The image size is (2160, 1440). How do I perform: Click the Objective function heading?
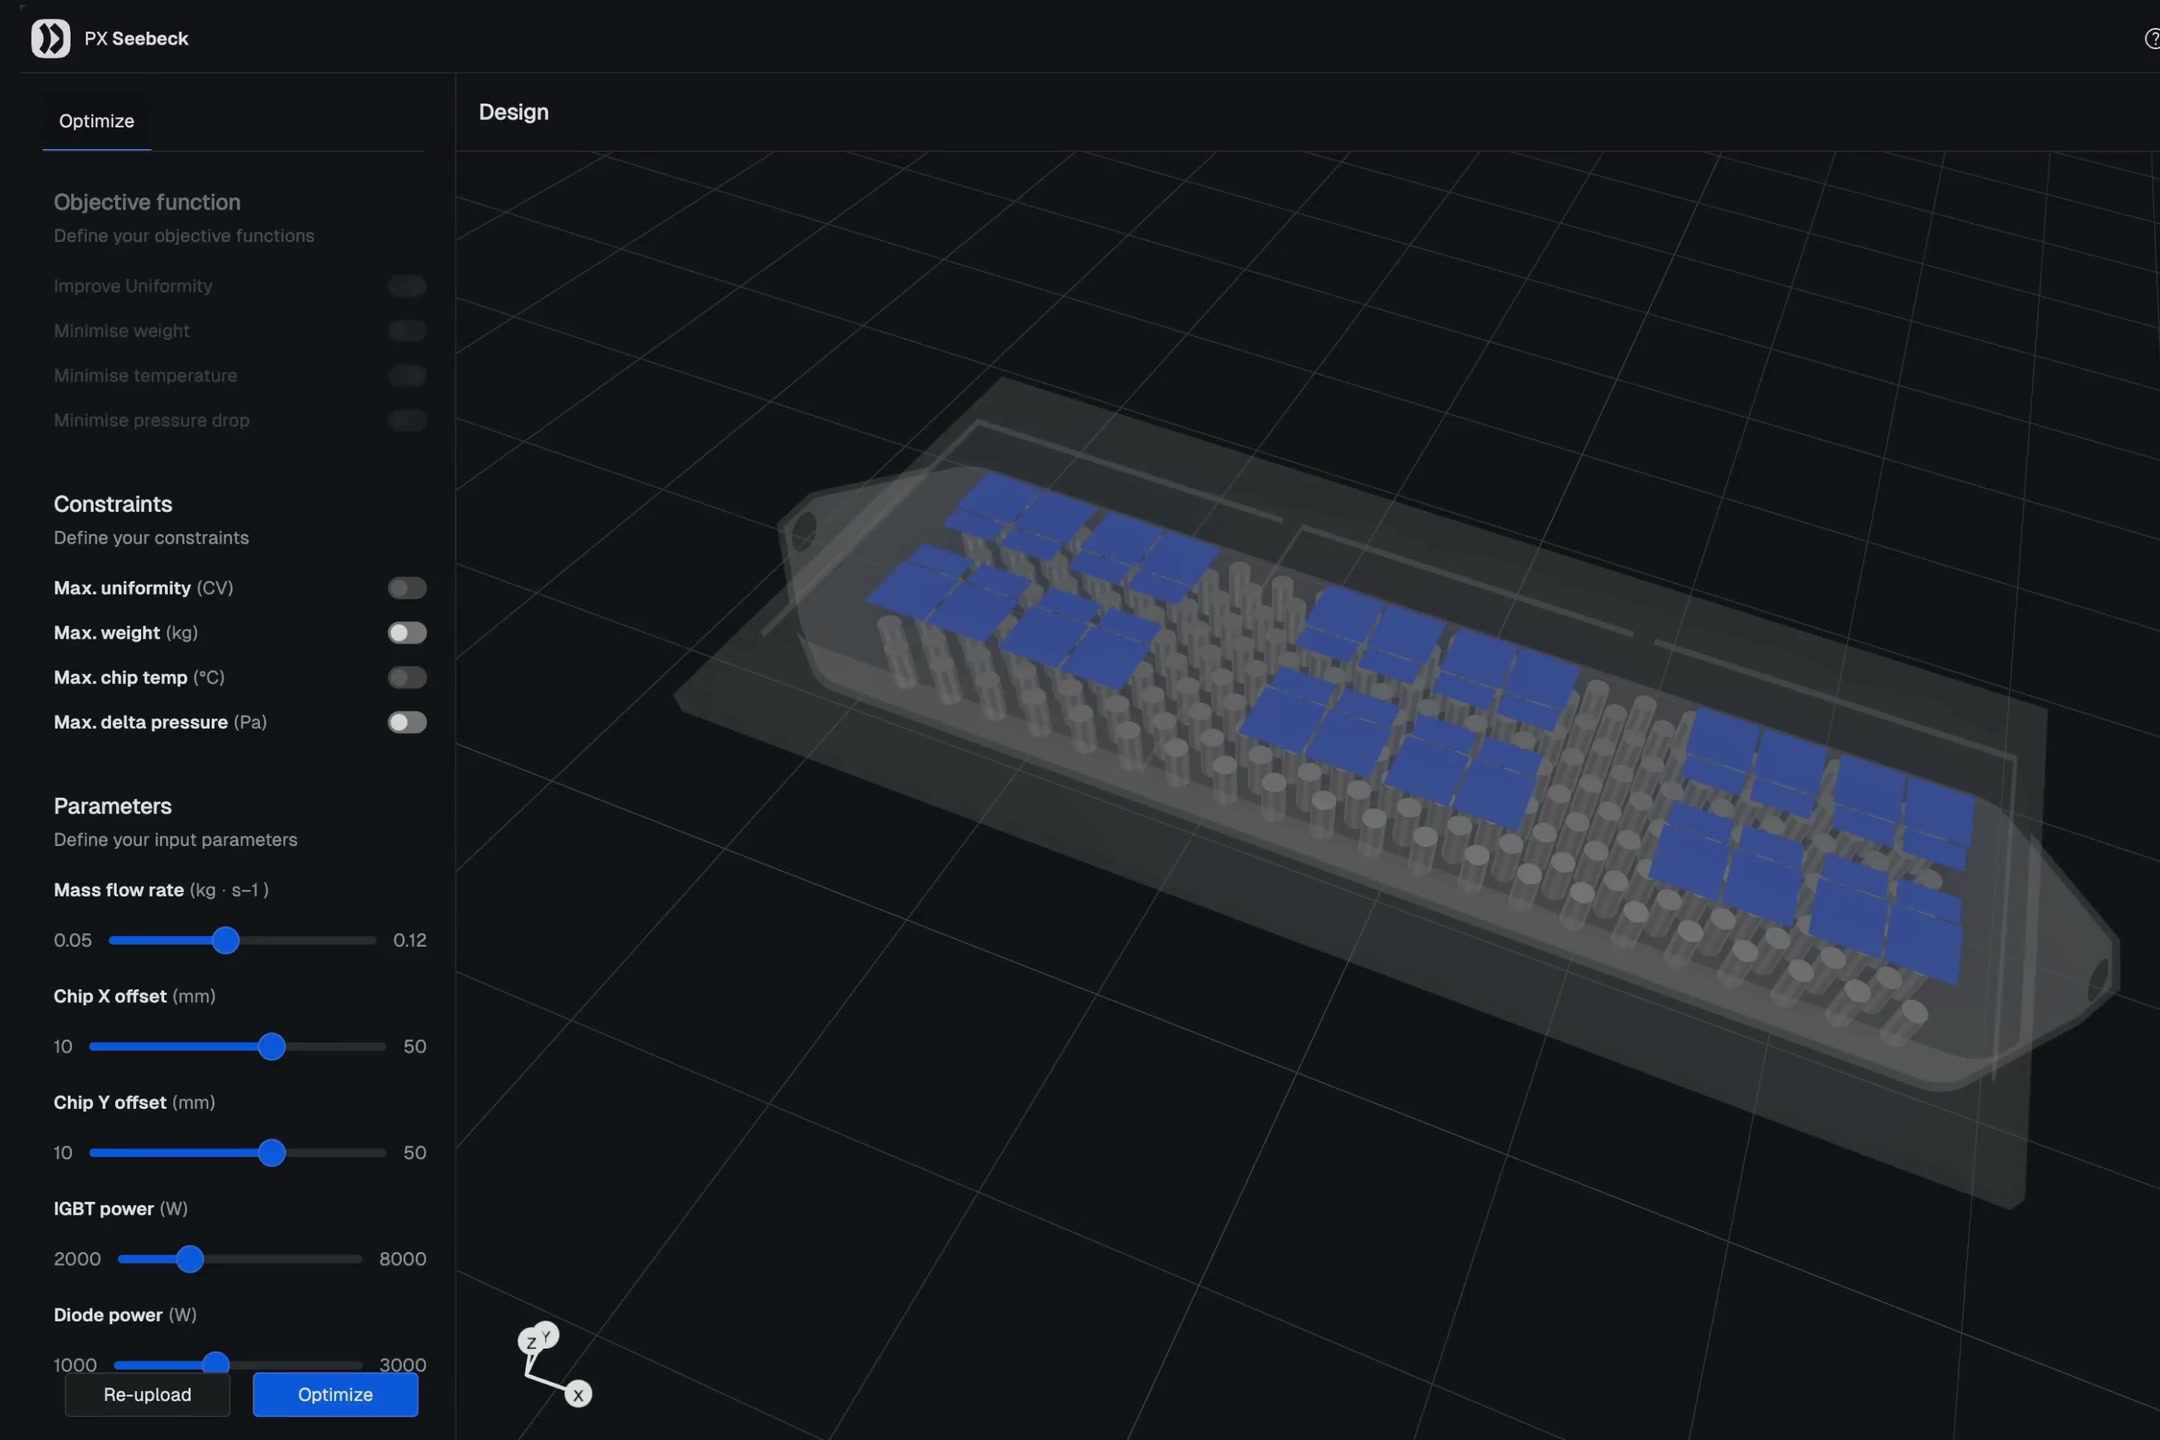[x=147, y=202]
